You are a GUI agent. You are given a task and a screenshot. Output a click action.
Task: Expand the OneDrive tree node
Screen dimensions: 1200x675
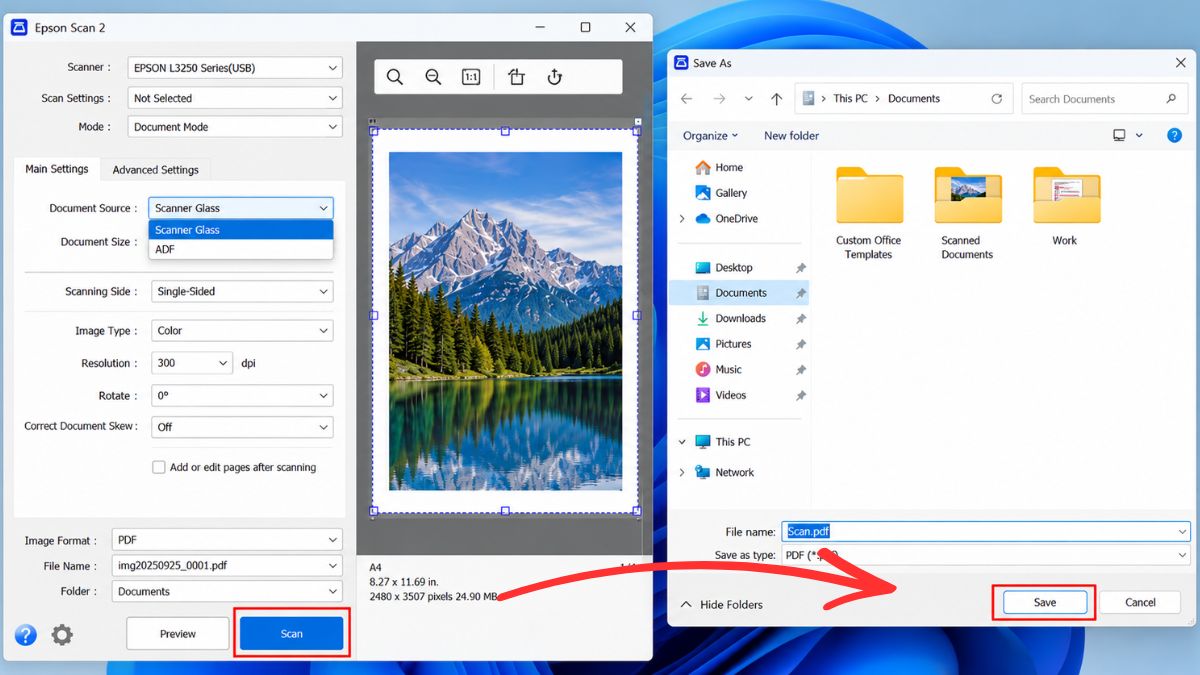click(x=682, y=219)
